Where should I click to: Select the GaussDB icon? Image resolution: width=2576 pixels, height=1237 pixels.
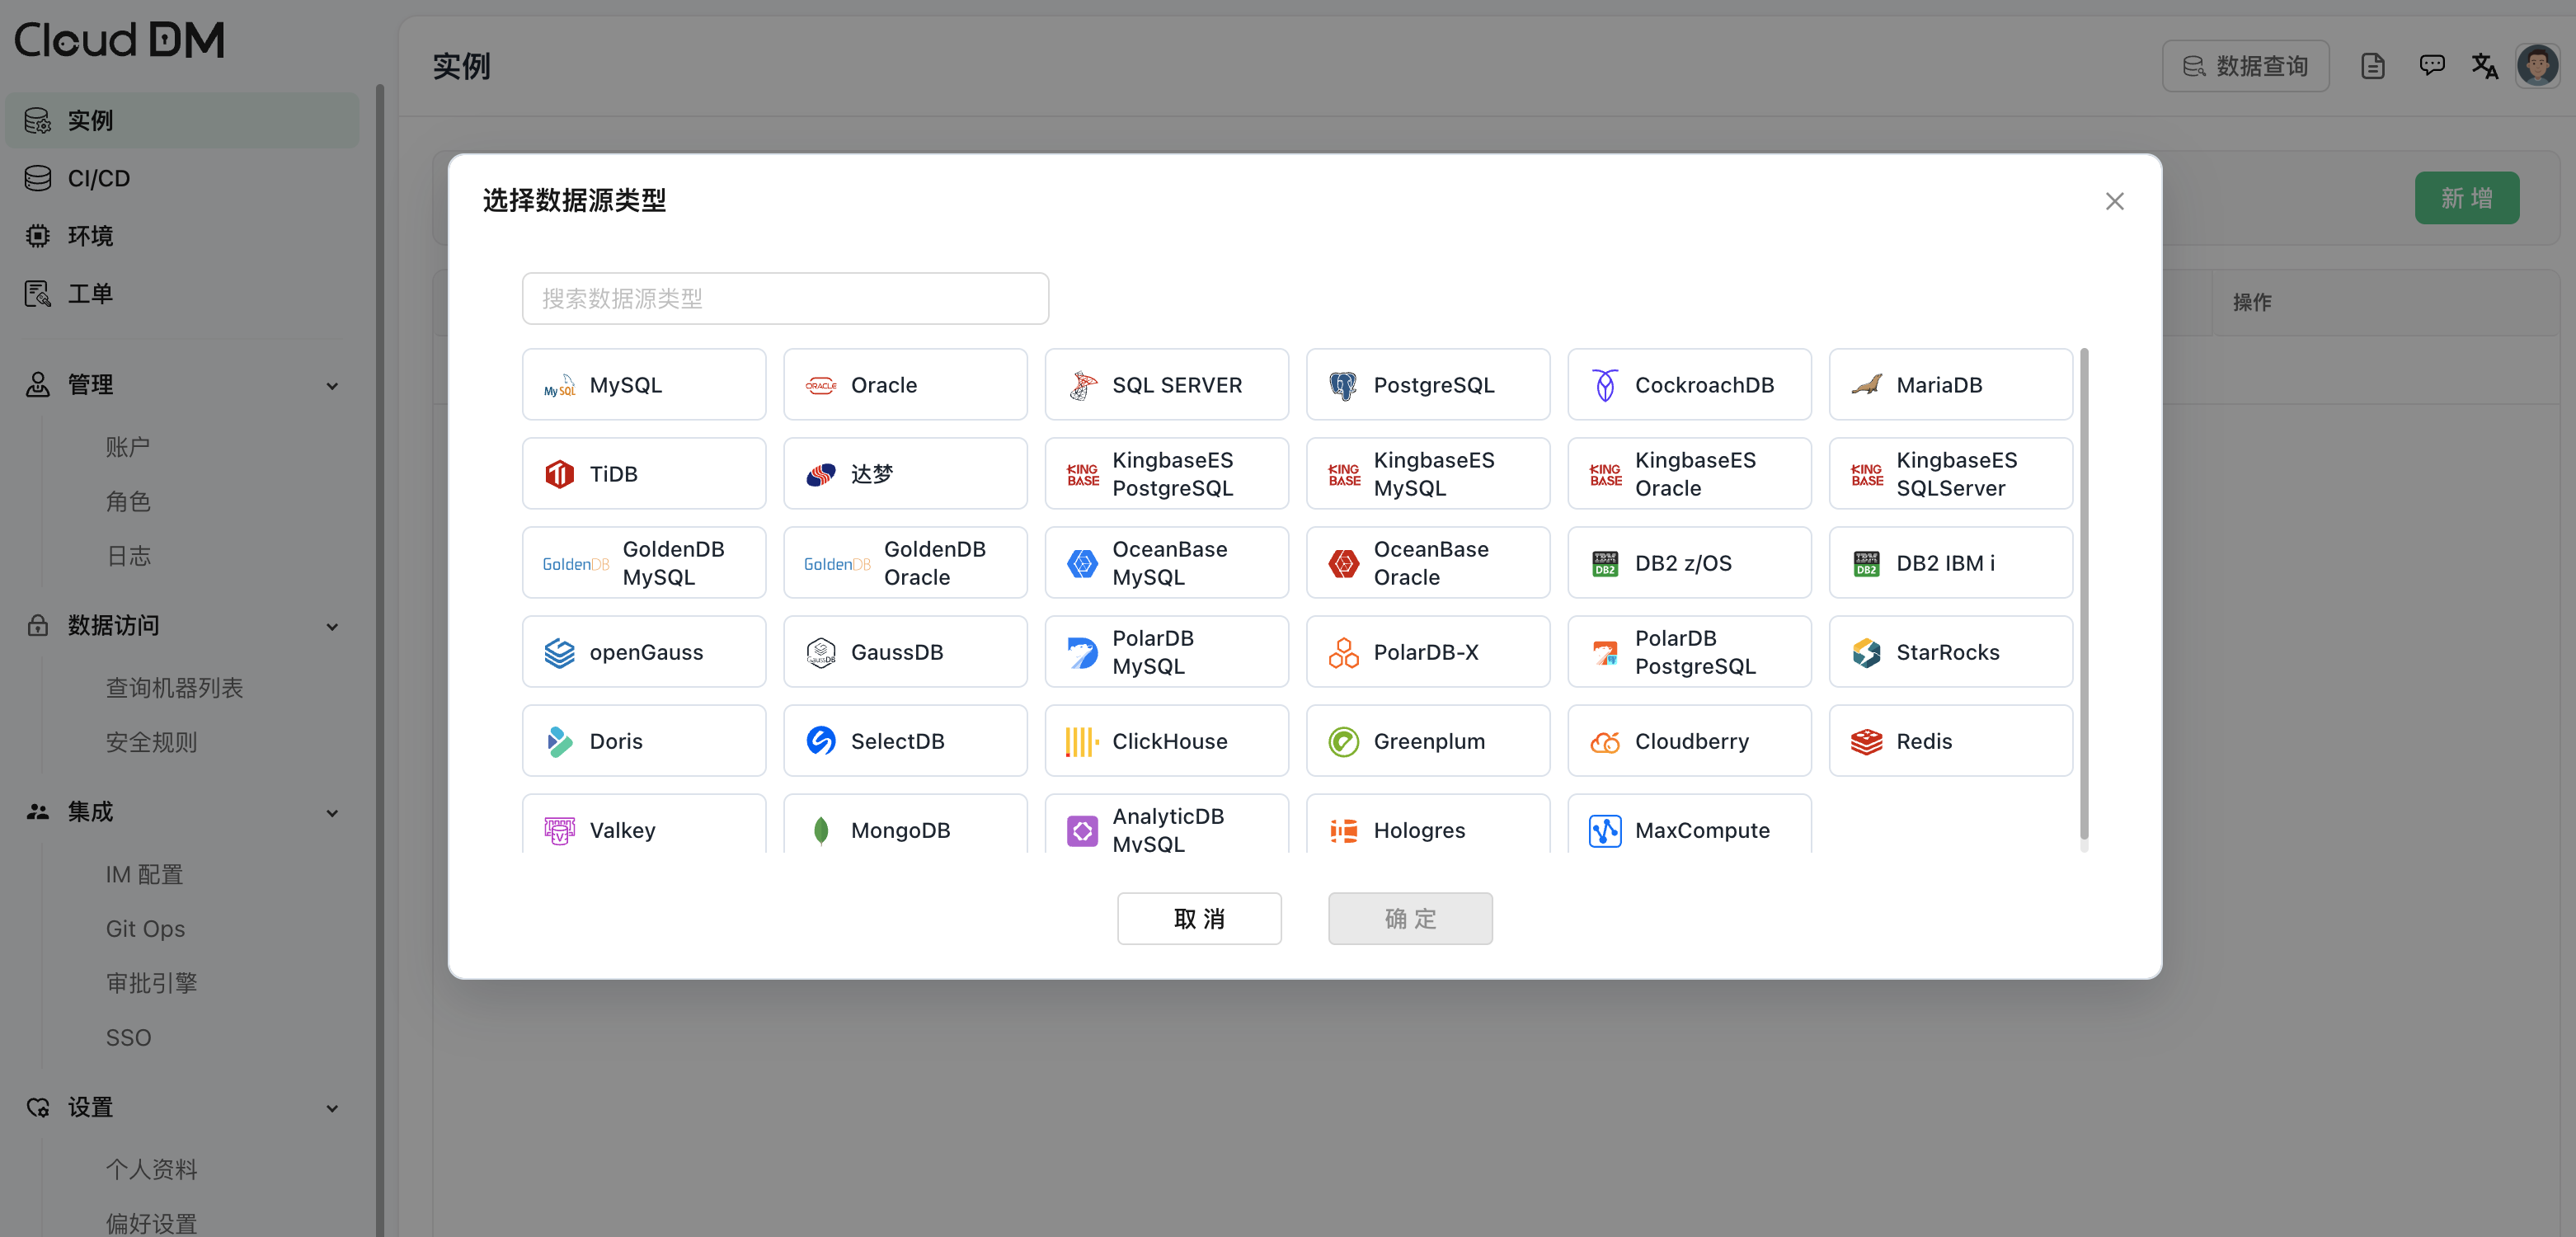[821, 653]
